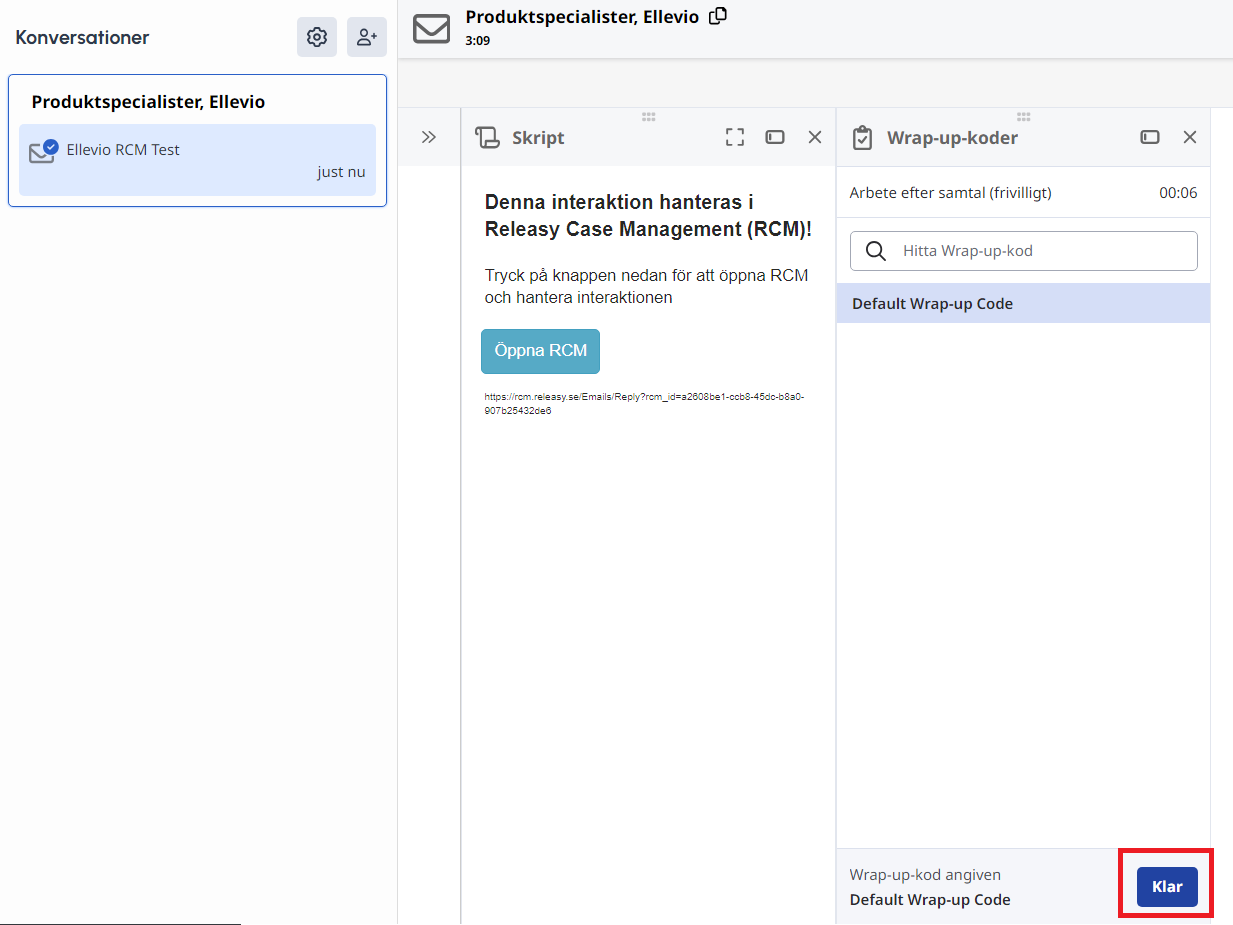Image resolution: width=1233 pixels, height=925 pixels.
Task: Click the Wrap-up-koder panel drag handle
Action: point(1023,116)
